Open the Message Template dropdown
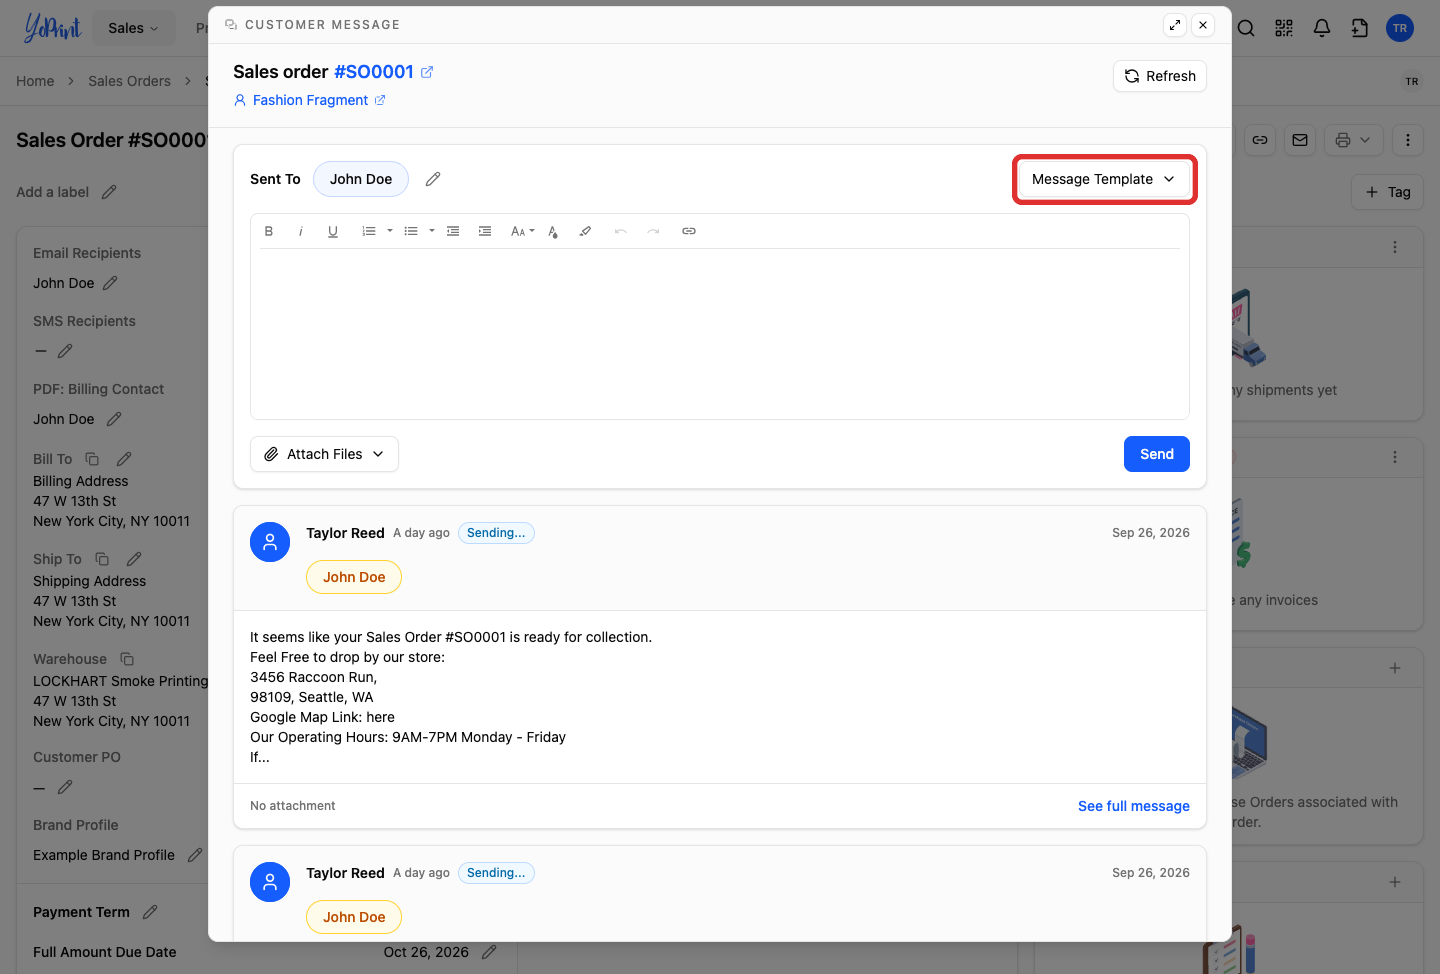The width and height of the screenshot is (1440, 974). (x=1104, y=179)
